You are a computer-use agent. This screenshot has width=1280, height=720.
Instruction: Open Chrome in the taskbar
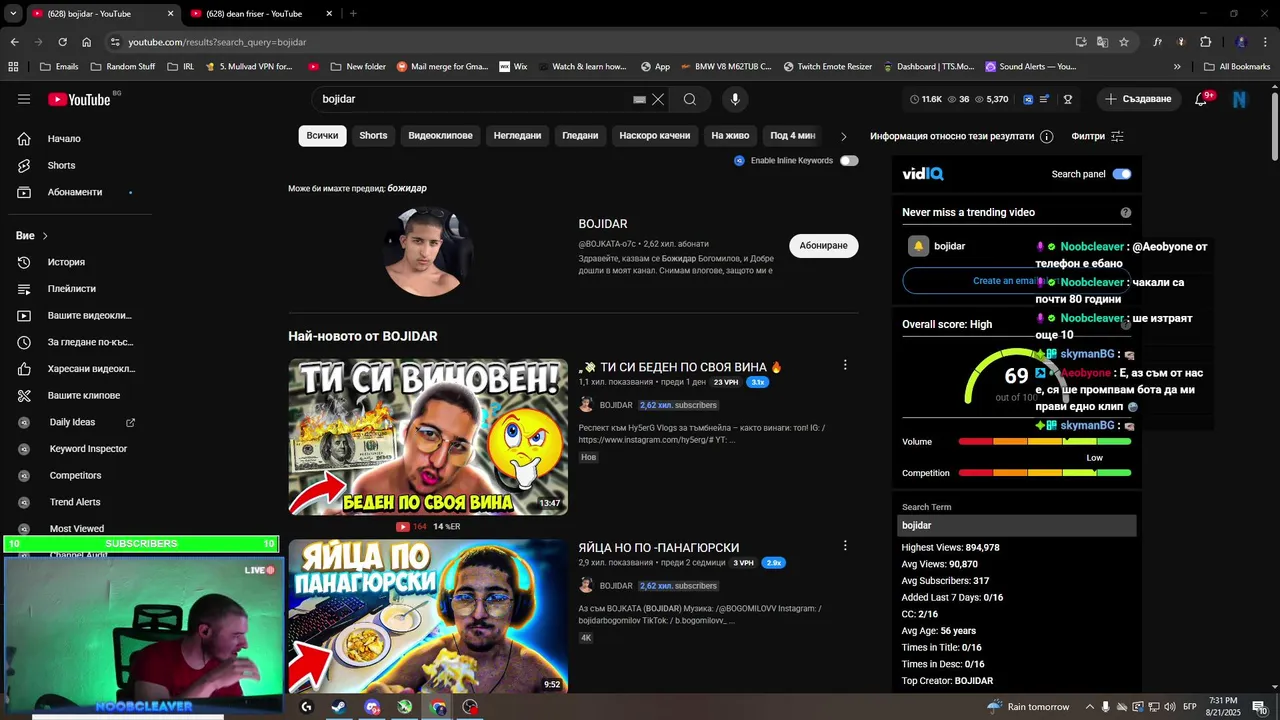pyautogui.click(x=438, y=707)
